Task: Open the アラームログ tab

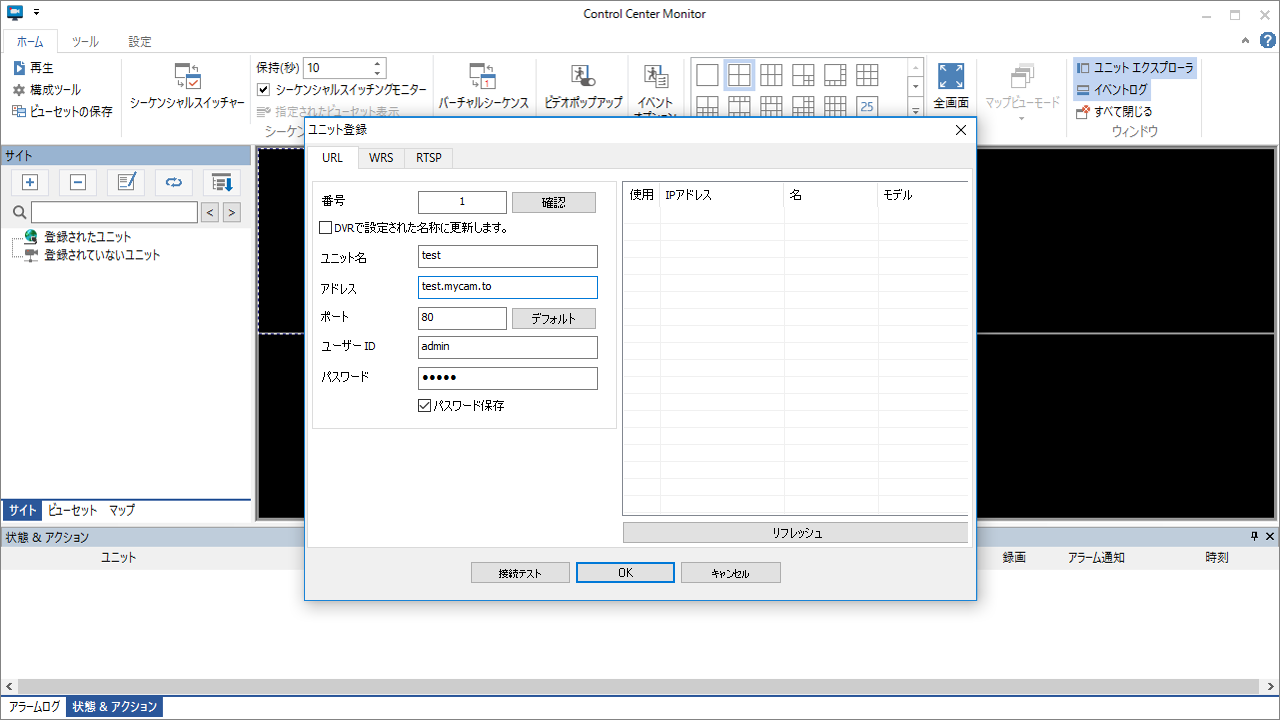Action: point(35,707)
